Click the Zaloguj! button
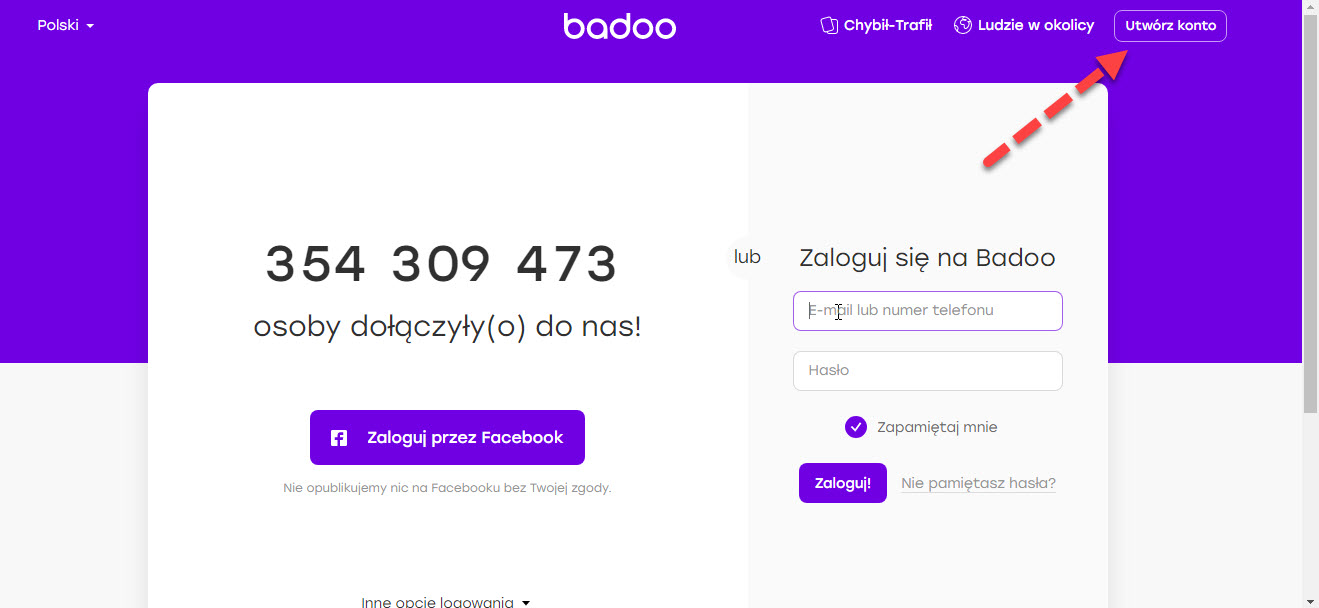Image resolution: width=1319 pixels, height=608 pixels. click(843, 483)
